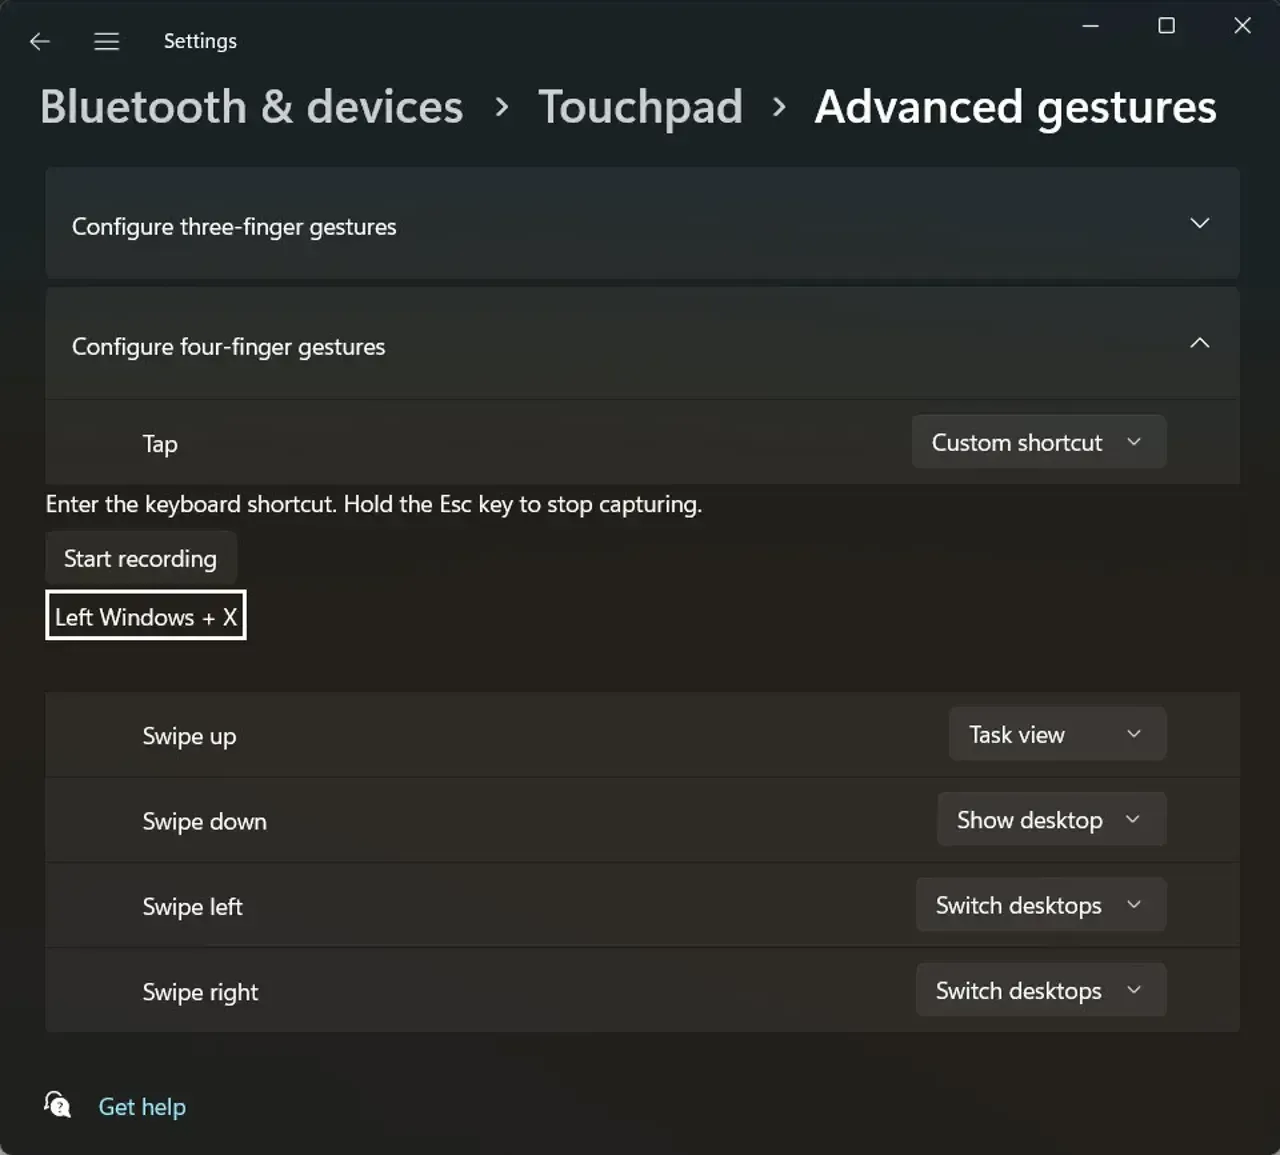Open the Get help link

click(x=141, y=1106)
